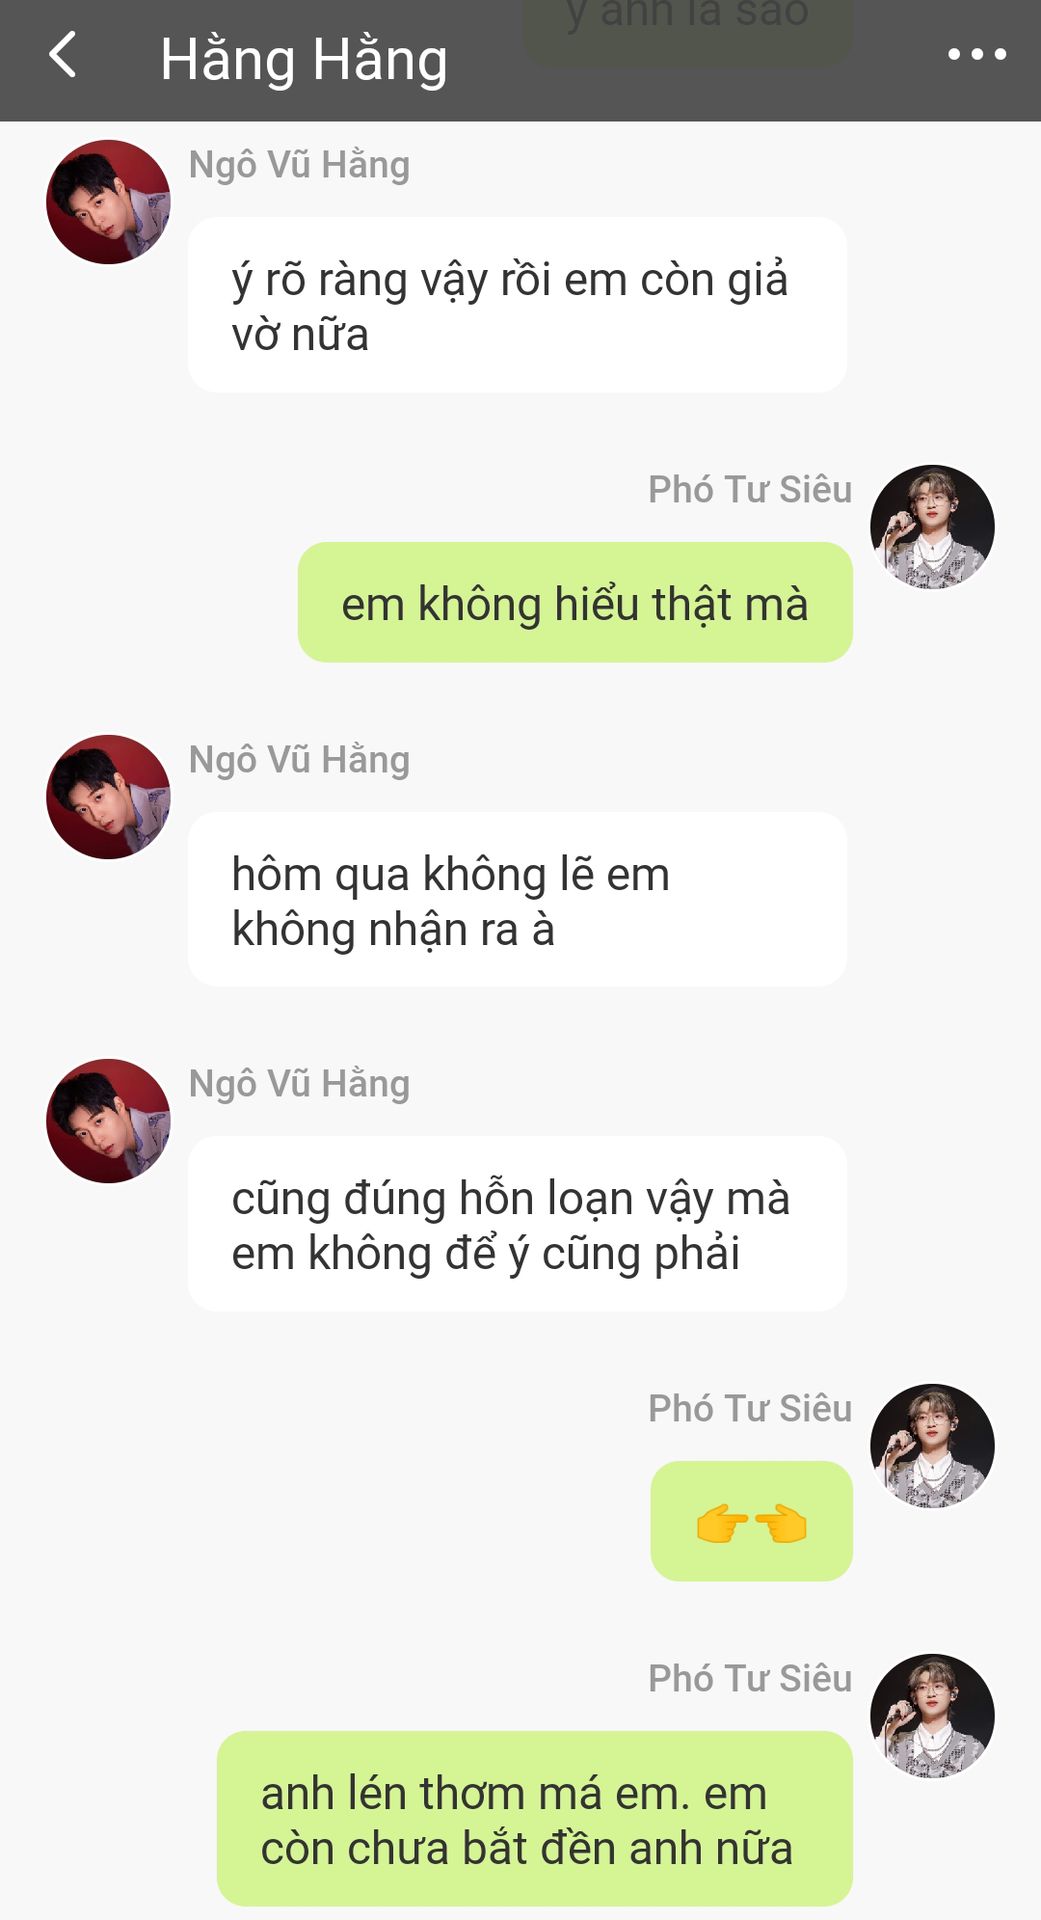
Task: Select the 'em không hiểu thật mà' bubble
Action: pos(575,602)
